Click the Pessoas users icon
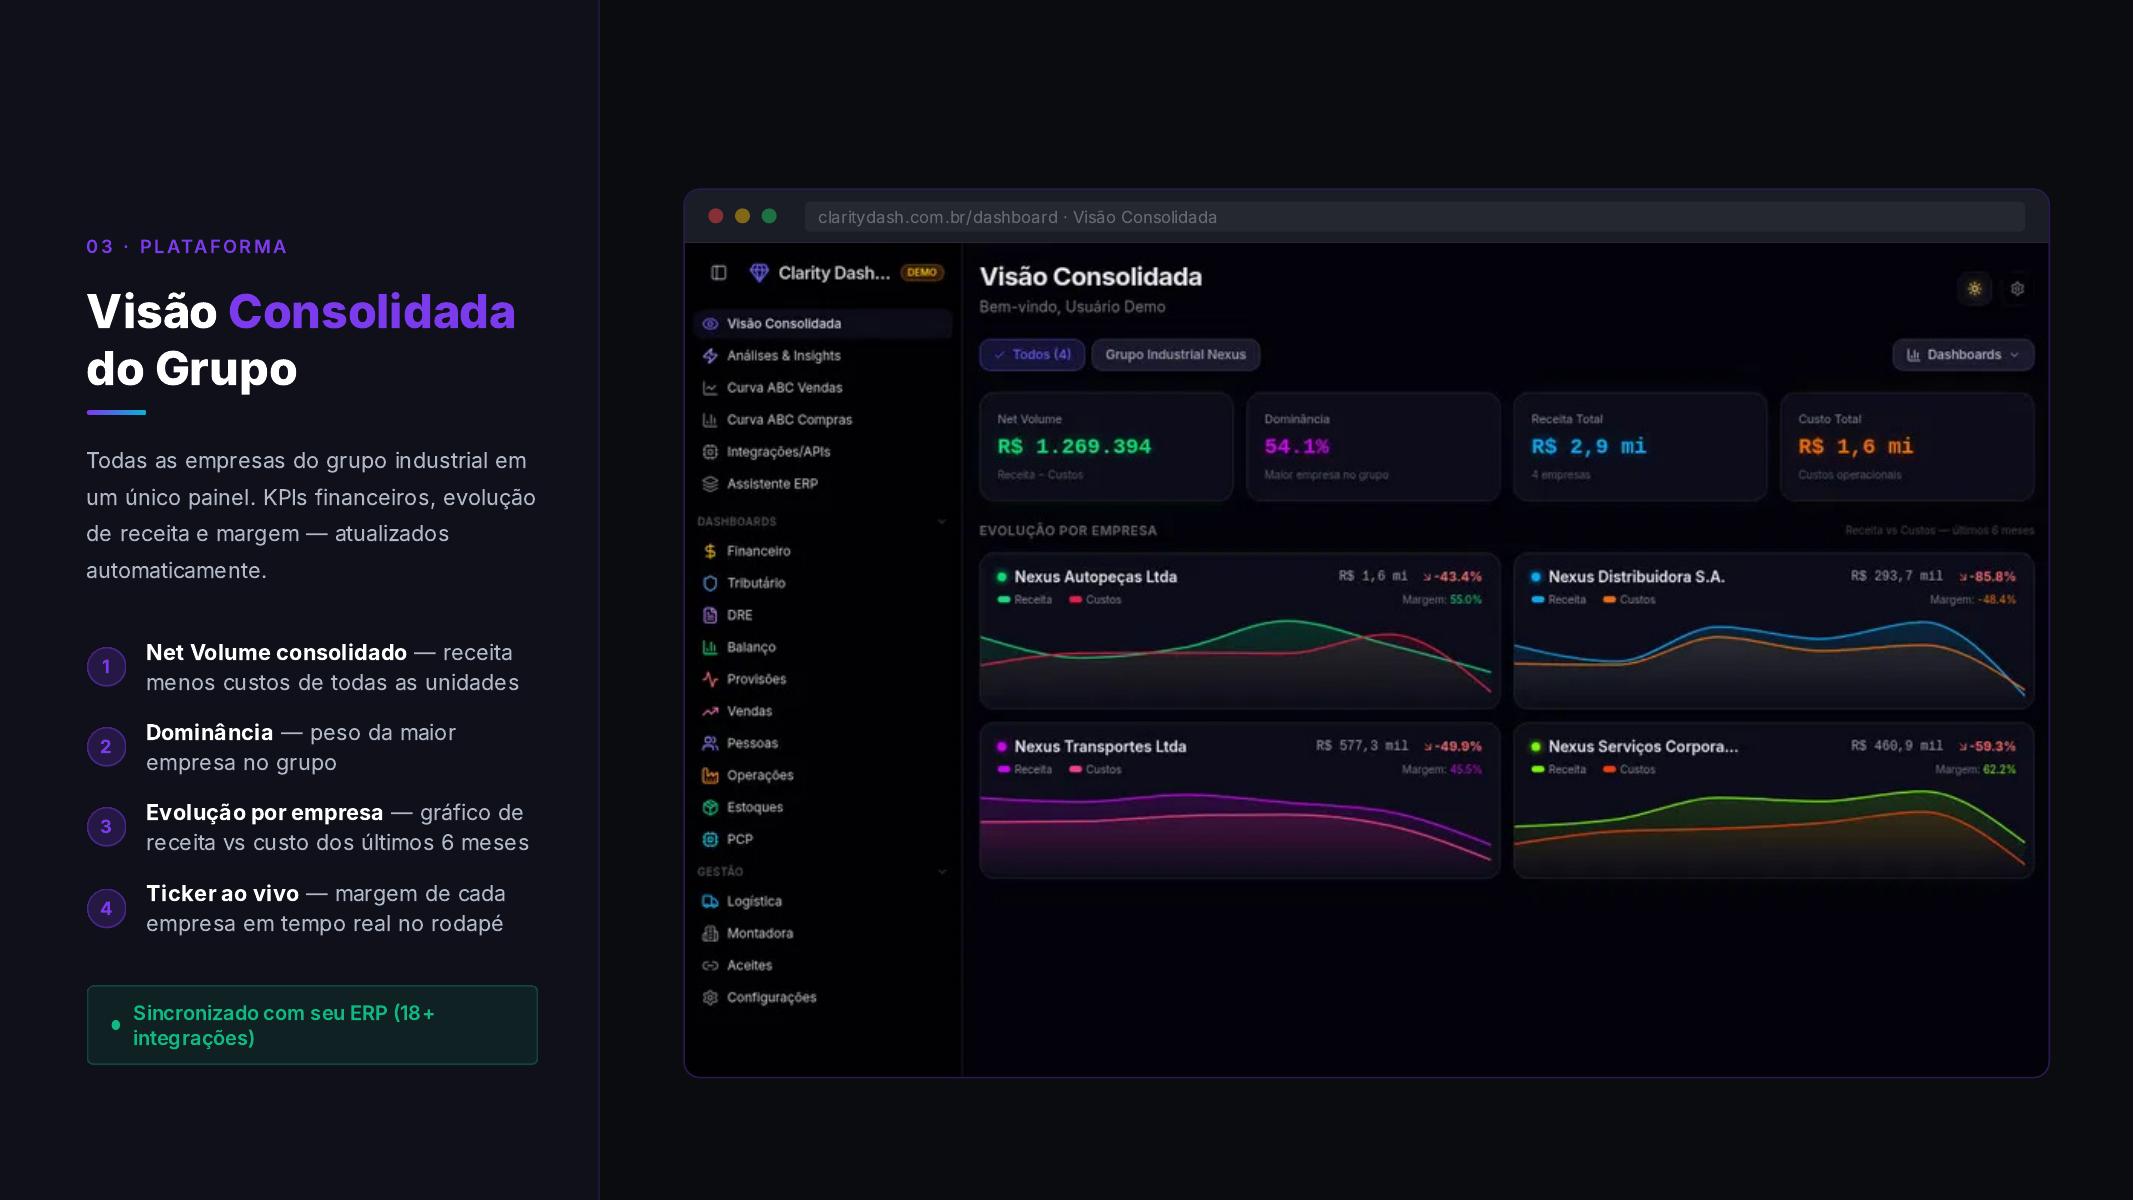 tap(710, 743)
